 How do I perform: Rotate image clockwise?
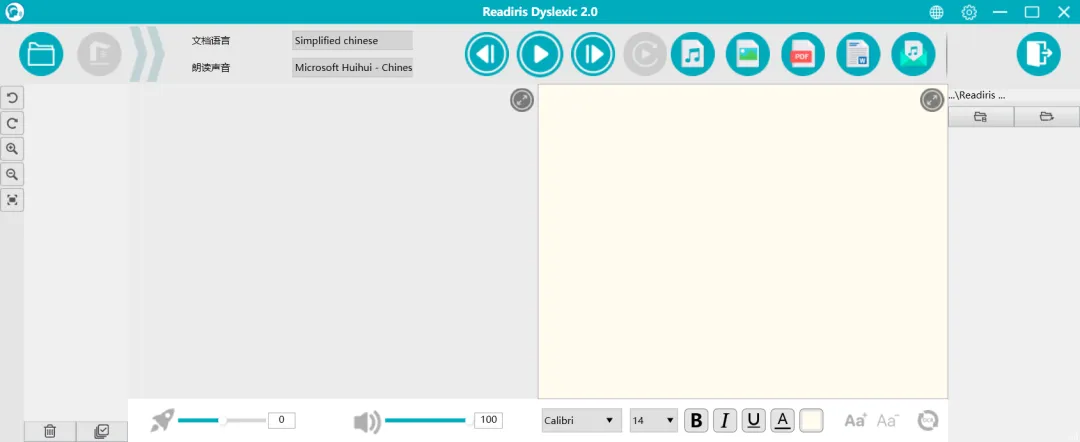click(12, 123)
